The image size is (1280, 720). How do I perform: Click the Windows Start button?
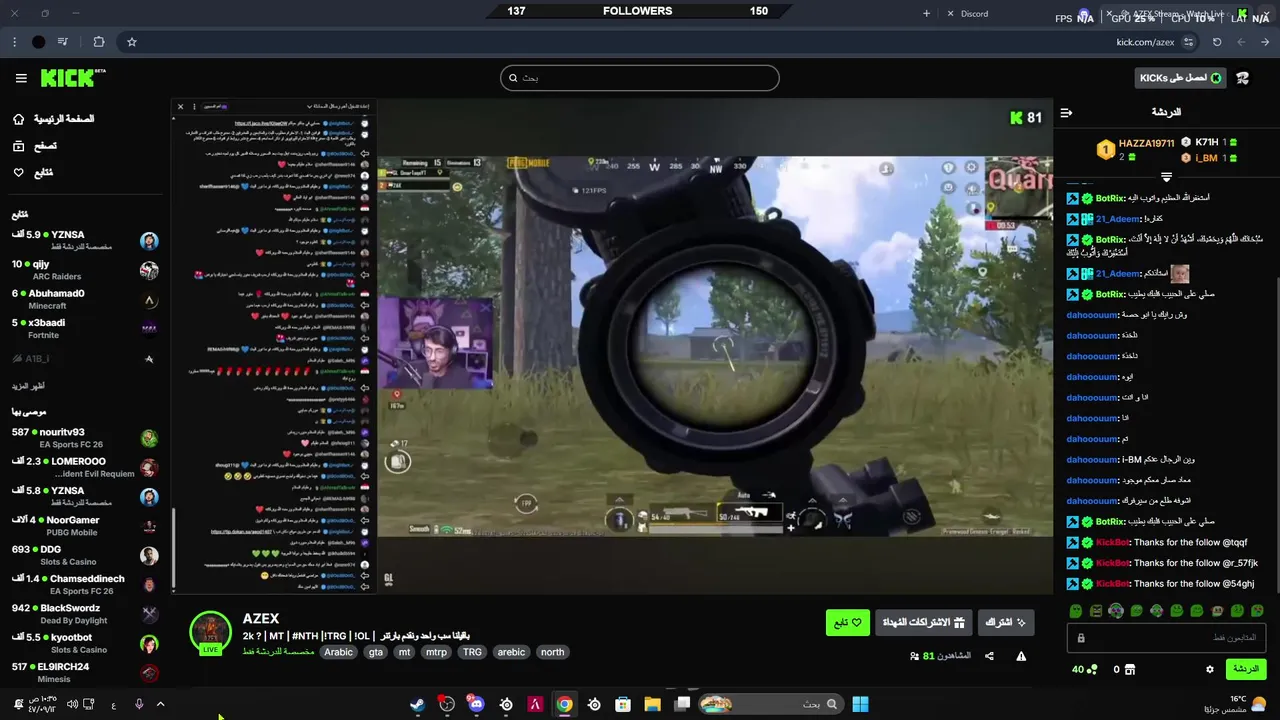pyautogui.click(x=860, y=704)
